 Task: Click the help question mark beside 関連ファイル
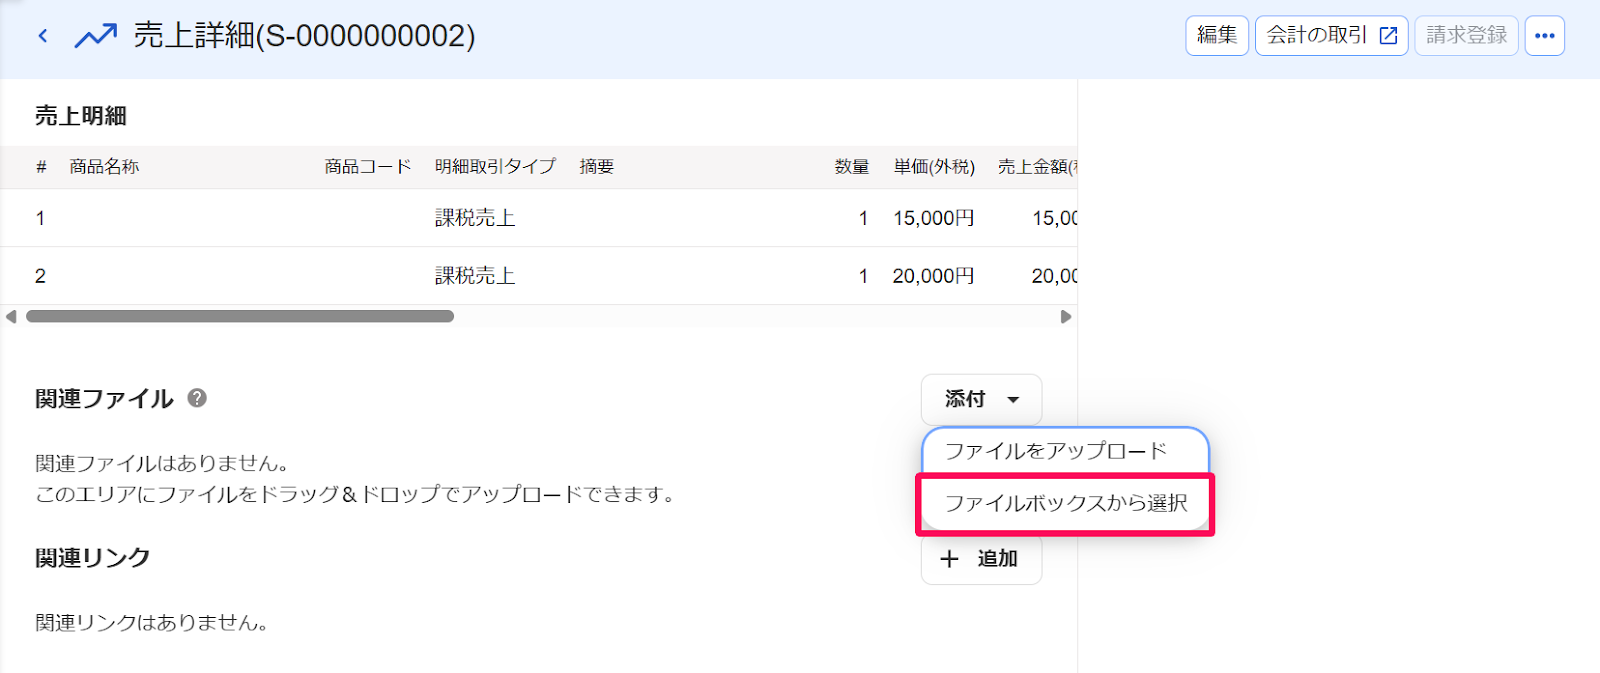[x=197, y=398]
